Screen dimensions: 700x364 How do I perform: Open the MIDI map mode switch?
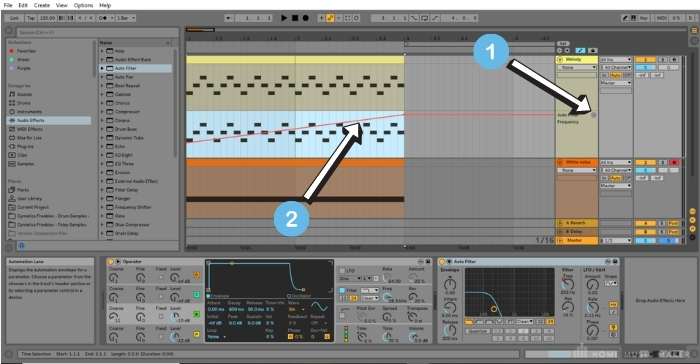[x=661, y=18]
